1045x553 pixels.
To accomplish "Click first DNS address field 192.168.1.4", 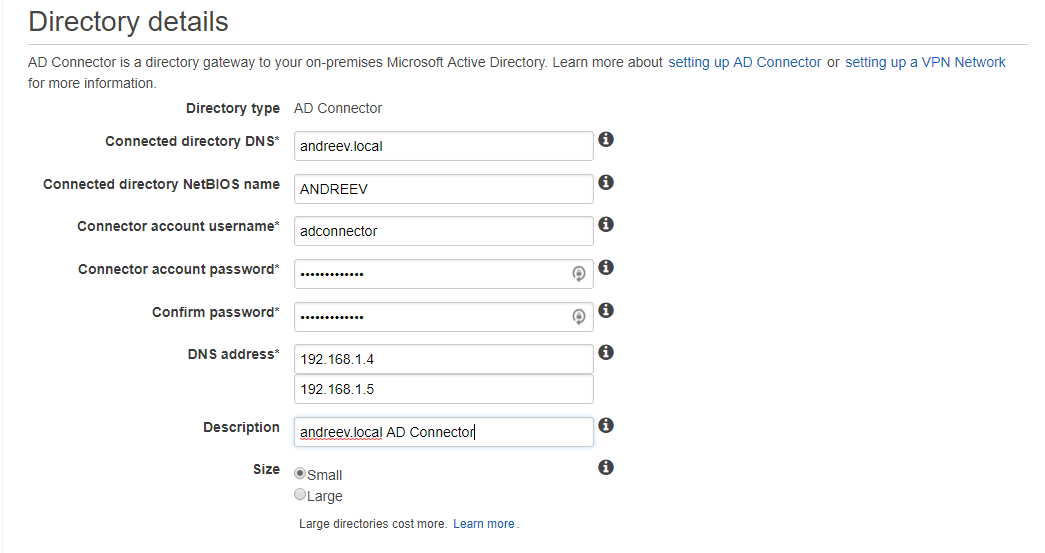I will (x=443, y=359).
